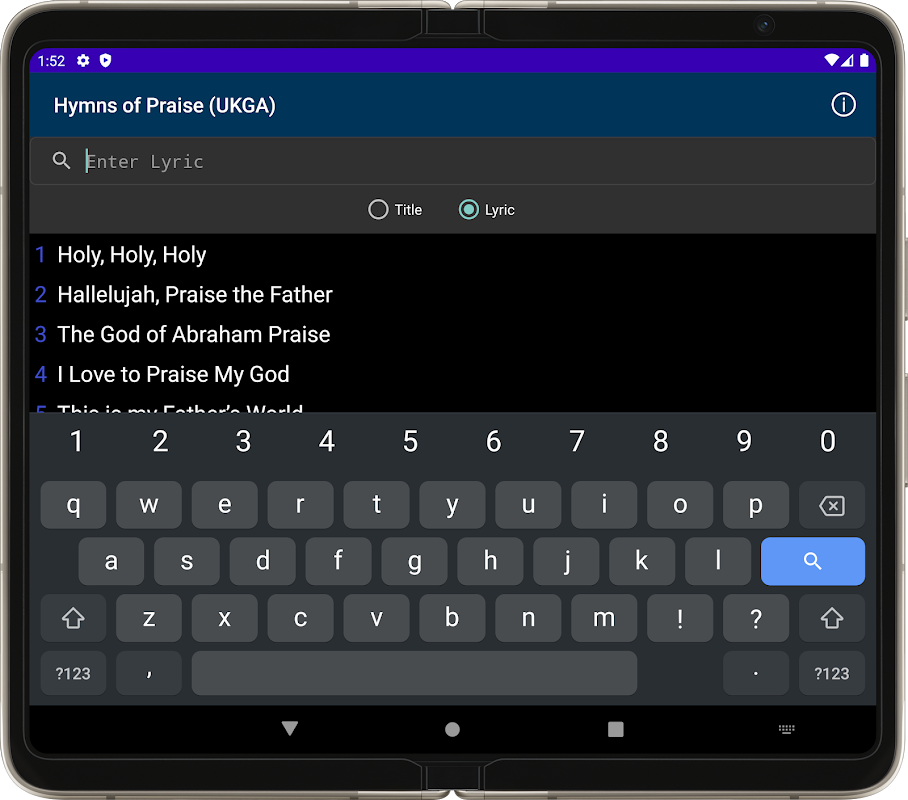The height and width of the screenshot is (800, 908).
Task: Tap the letter c key
Action: coord(301,618)
